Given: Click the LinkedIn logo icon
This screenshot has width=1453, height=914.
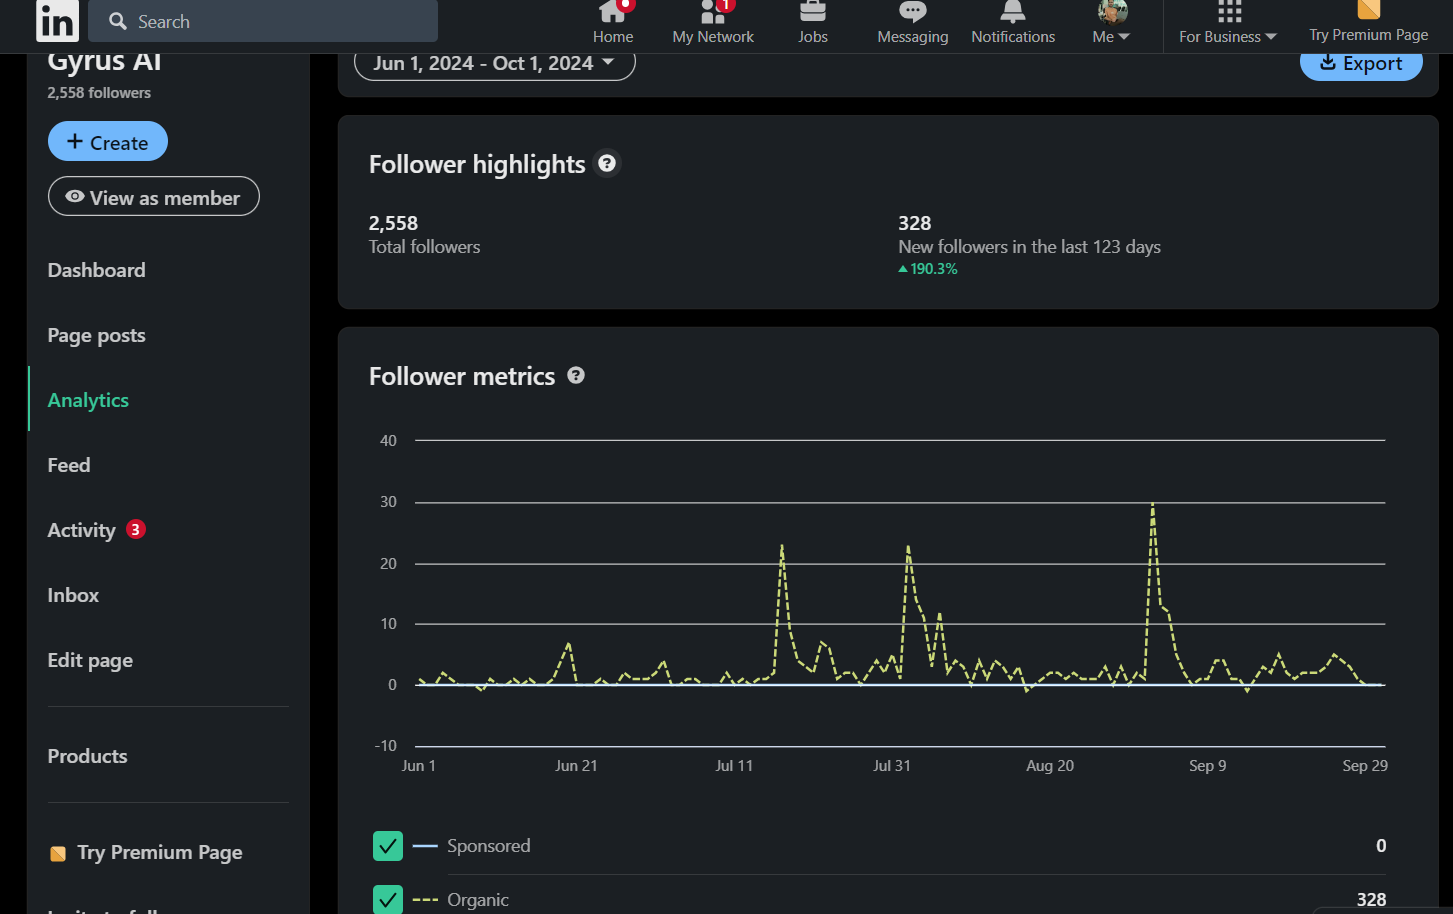Looking at the screenshot, I should point(57,21).
